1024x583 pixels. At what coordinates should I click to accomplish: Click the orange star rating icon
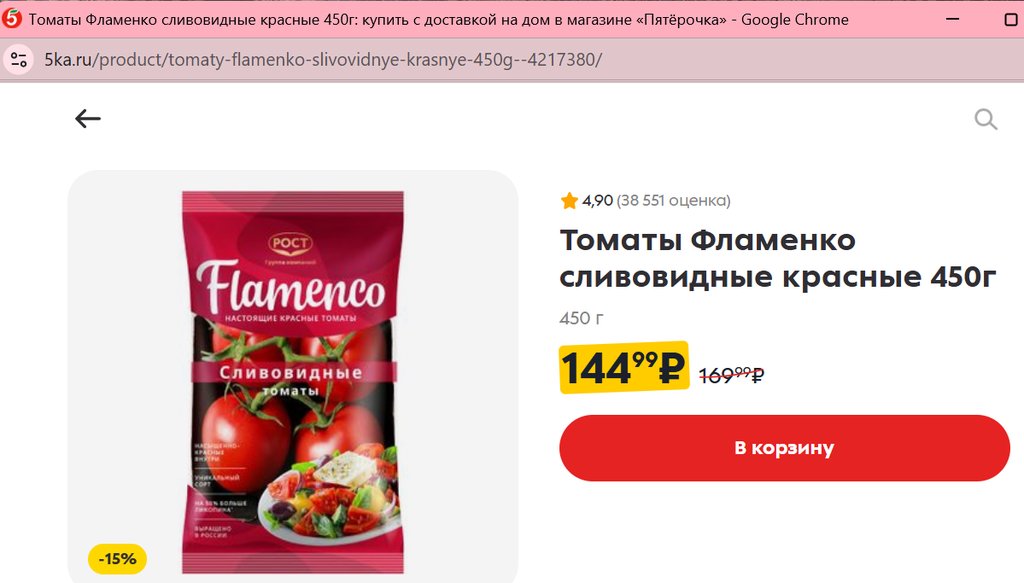click(569, 200)
